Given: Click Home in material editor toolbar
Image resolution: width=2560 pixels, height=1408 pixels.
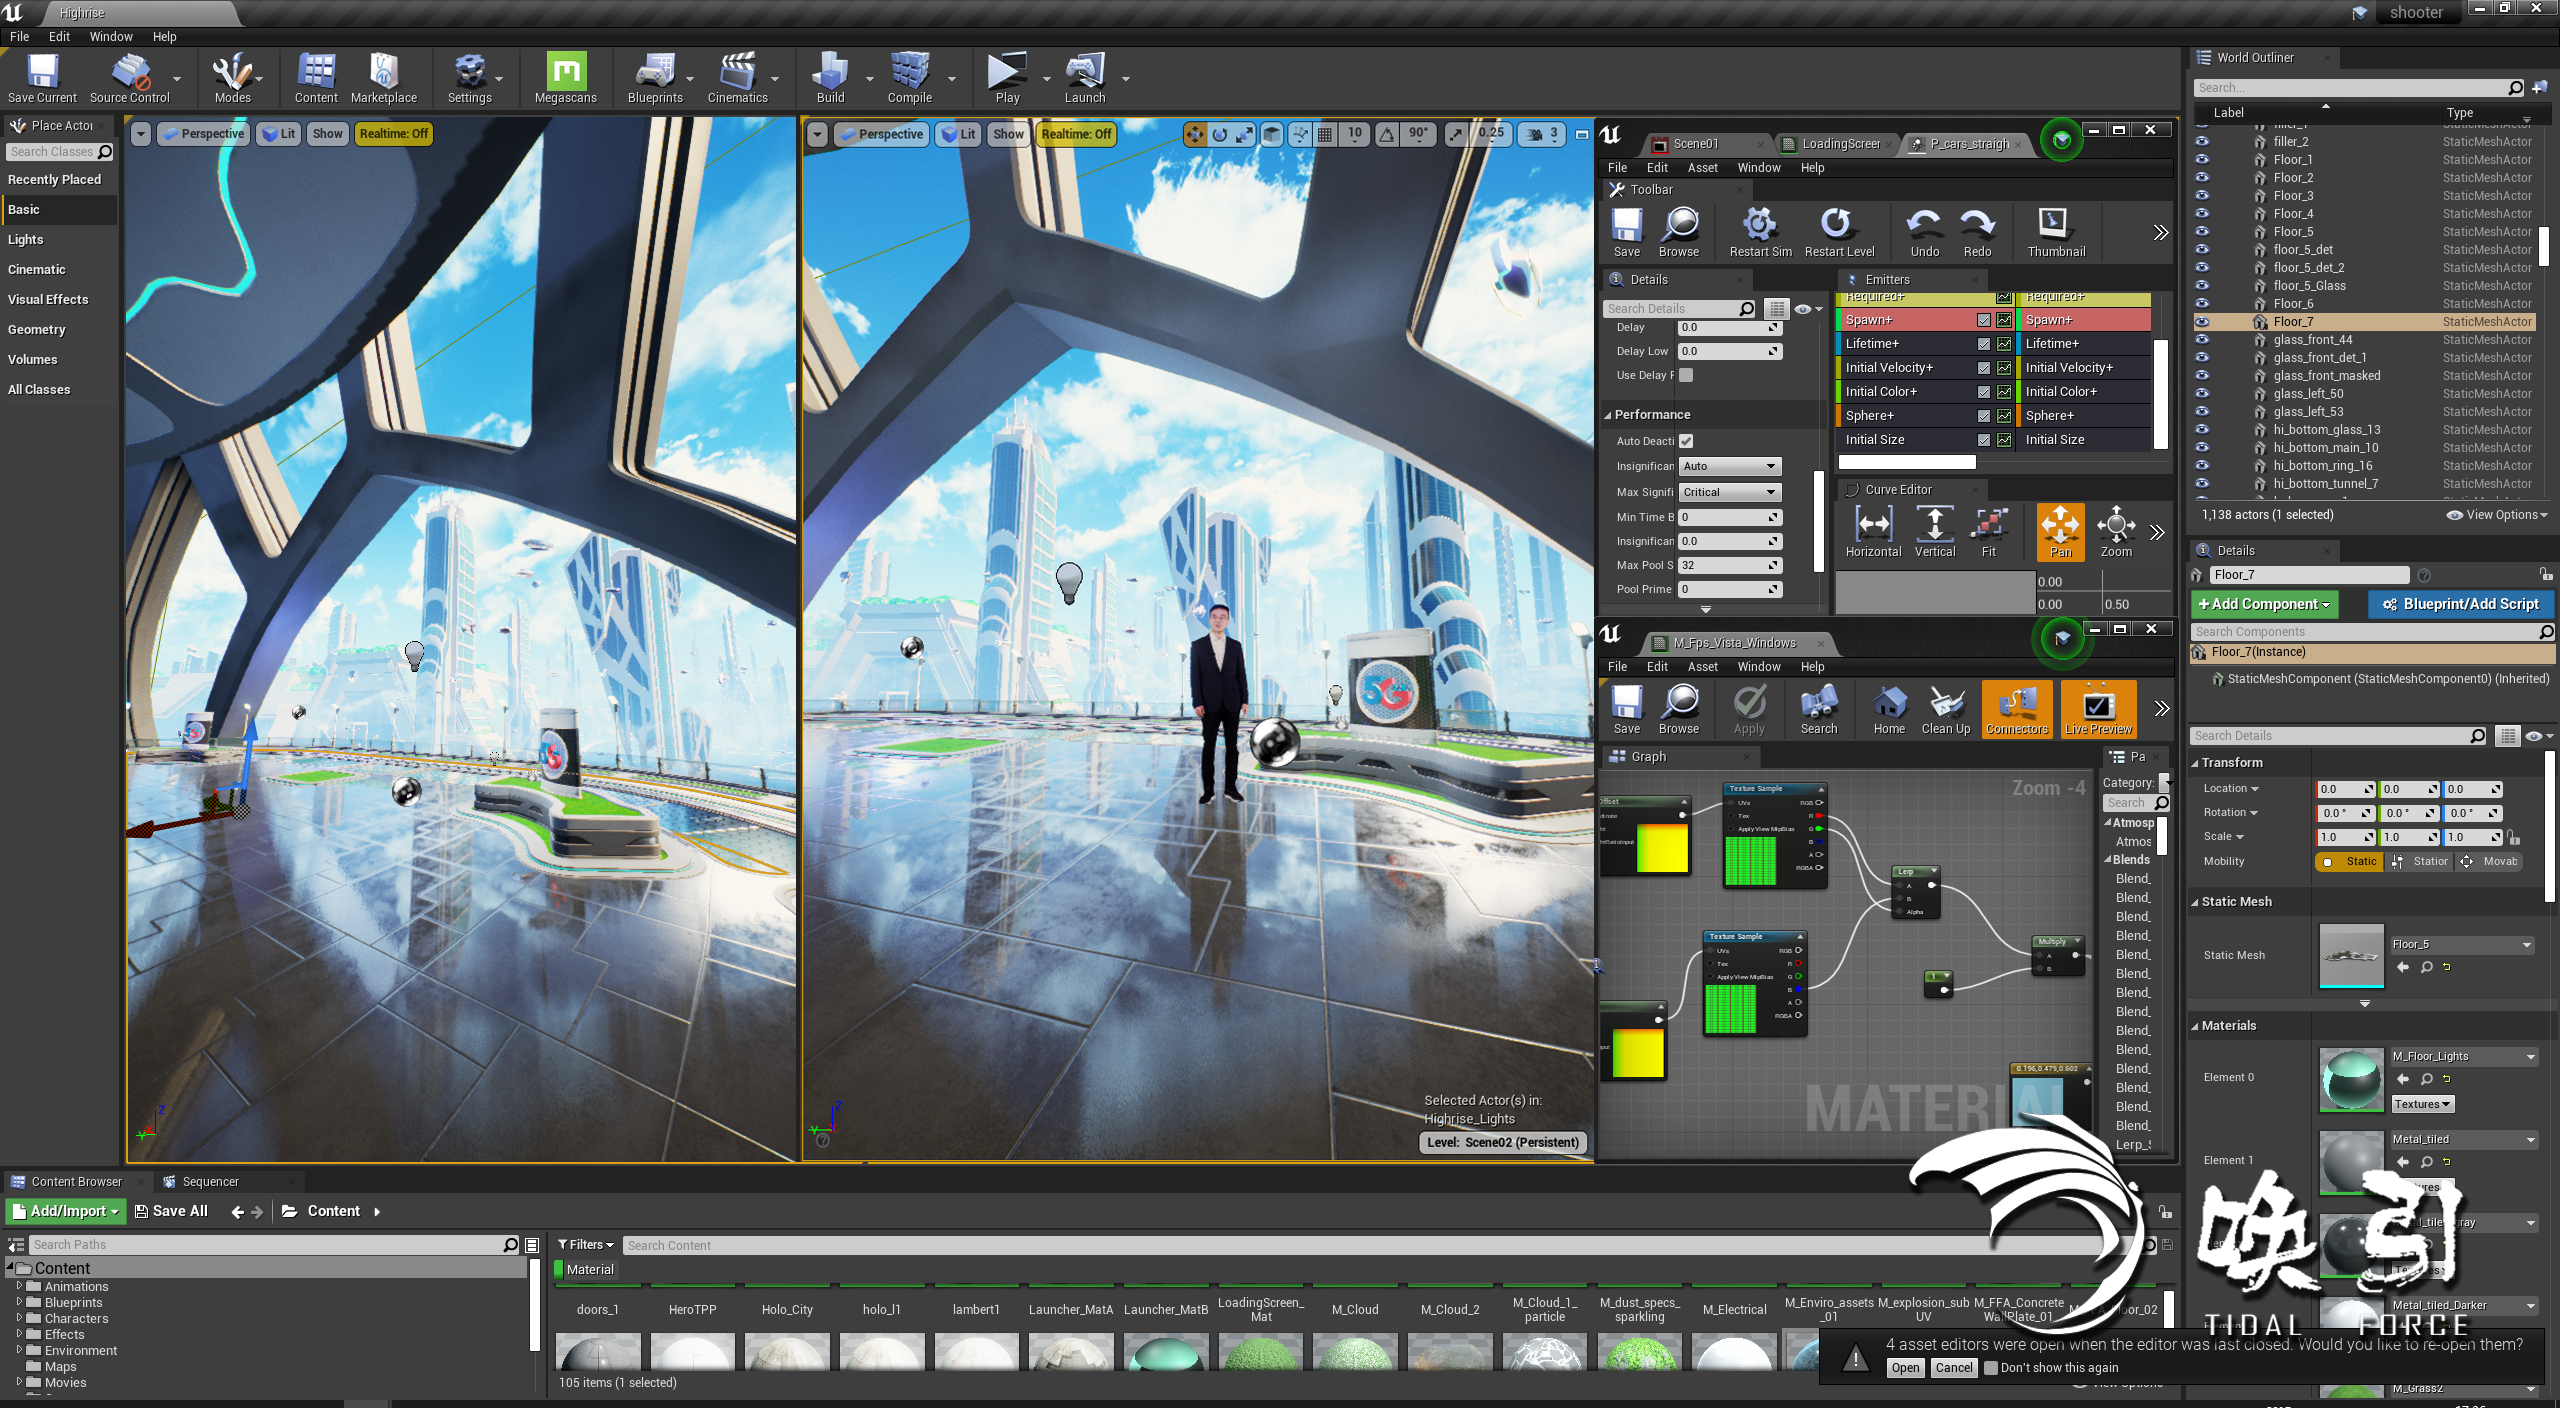Looking at the screenshot, I should click(1888, 710).
